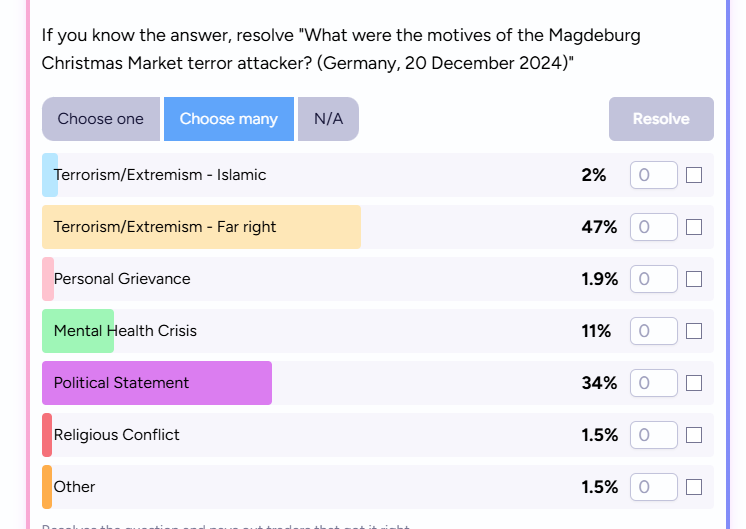Focus the Far right percentage input
The width and height of the screenshot is (746, 529).
[x=653, y=227]
